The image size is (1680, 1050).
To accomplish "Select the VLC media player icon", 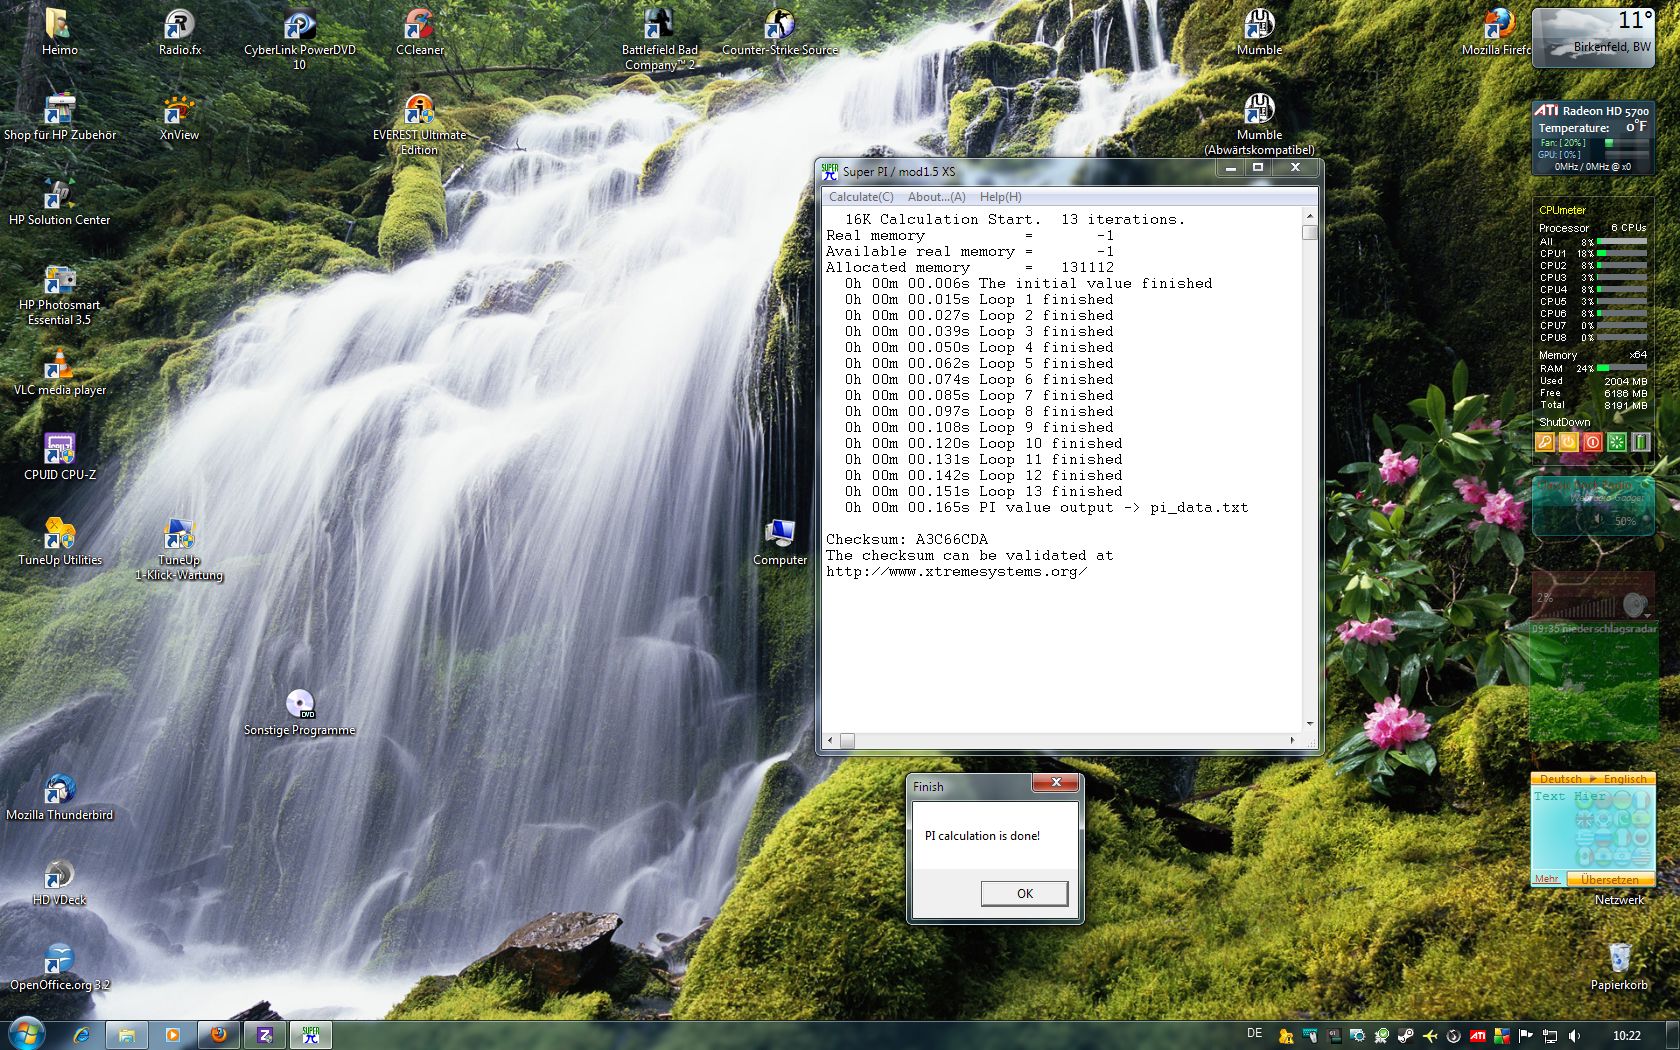I will [60, 366].
